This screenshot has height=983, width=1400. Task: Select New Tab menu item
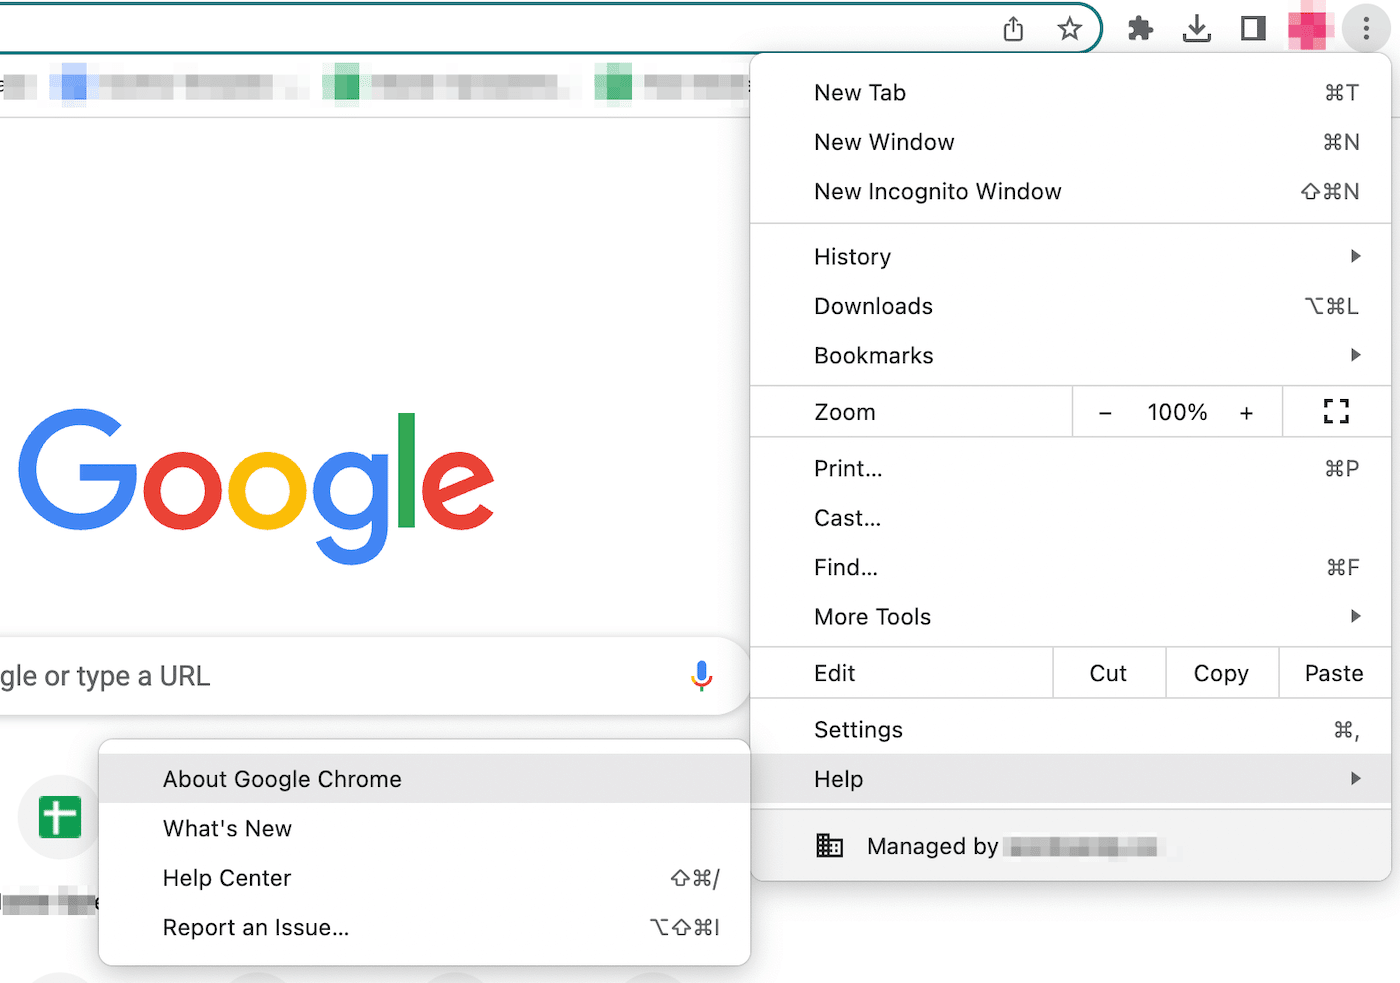(1070, 93)
